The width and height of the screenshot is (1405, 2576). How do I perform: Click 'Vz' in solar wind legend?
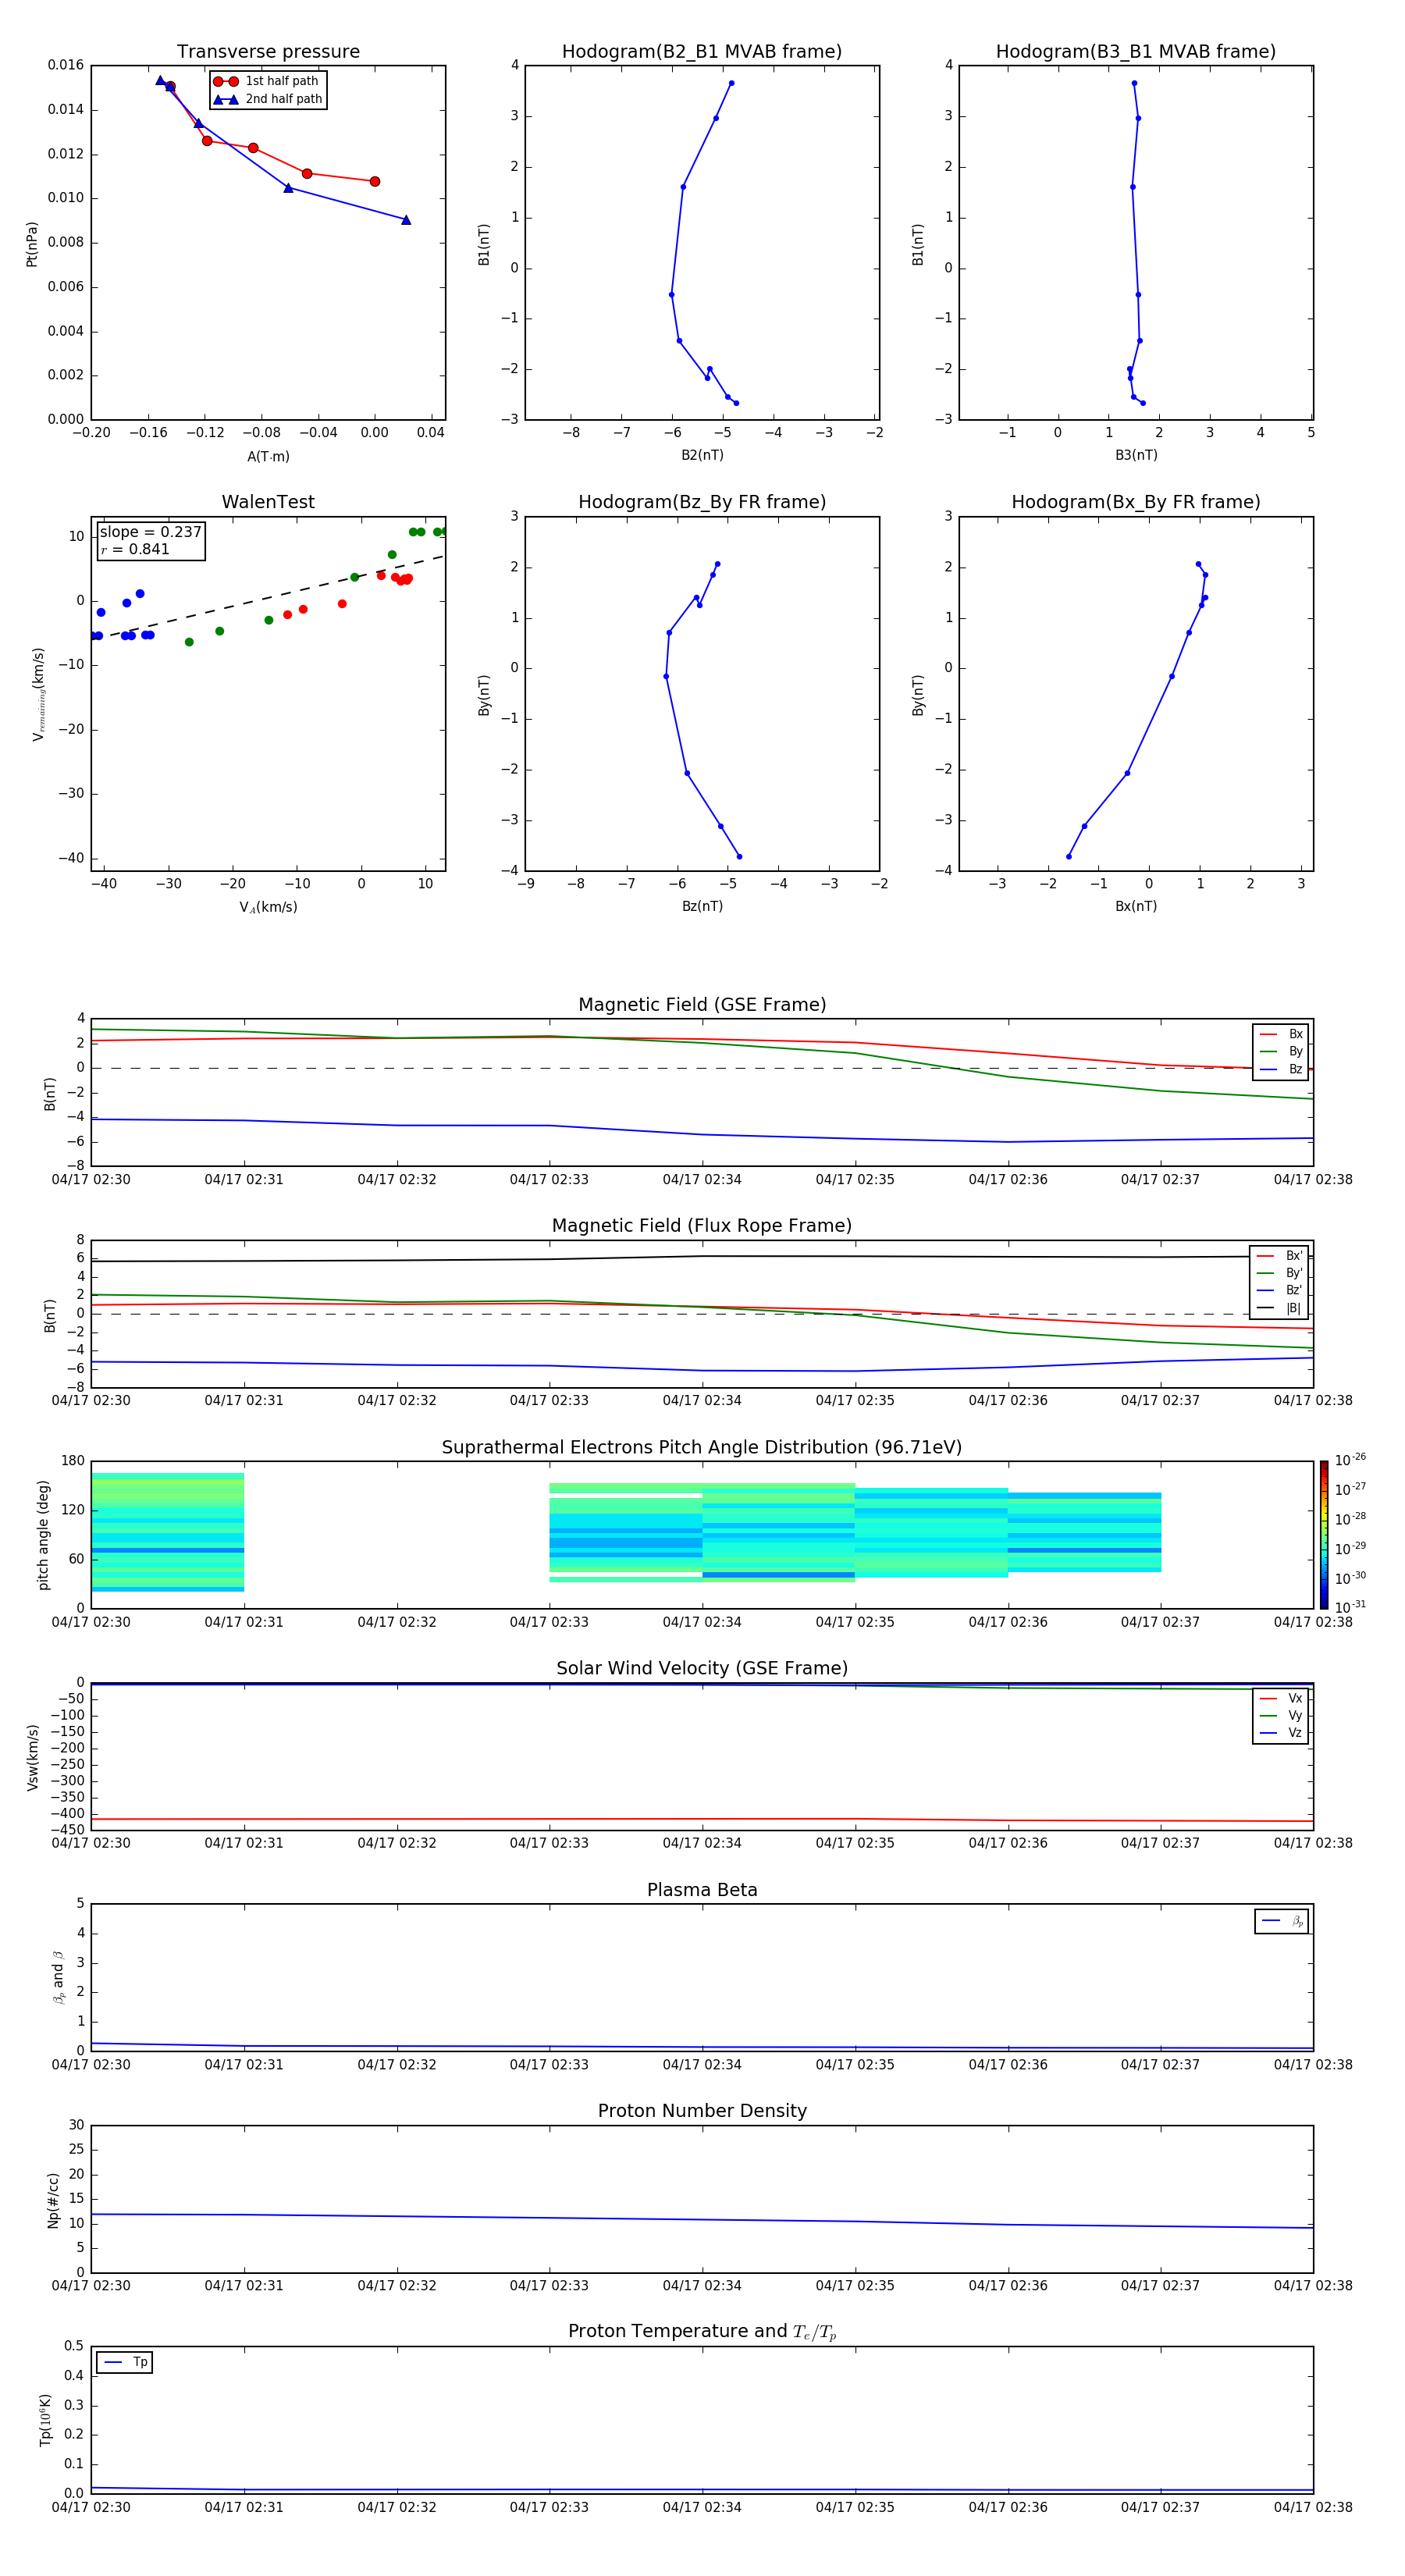[x=1282, y=1733]
